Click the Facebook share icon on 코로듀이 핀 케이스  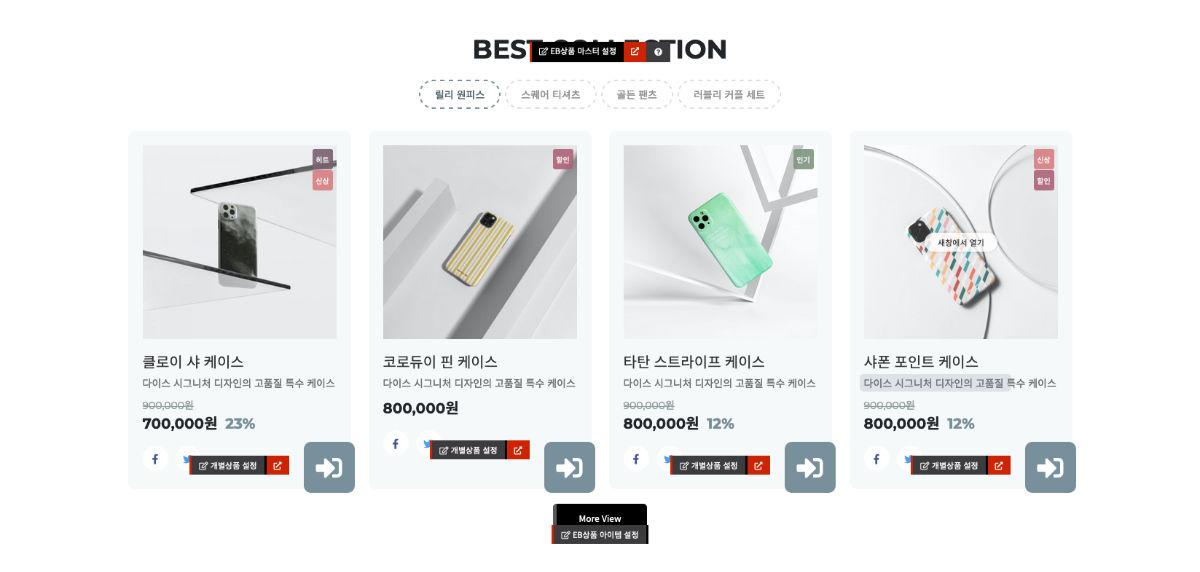[x=395, y=443]
